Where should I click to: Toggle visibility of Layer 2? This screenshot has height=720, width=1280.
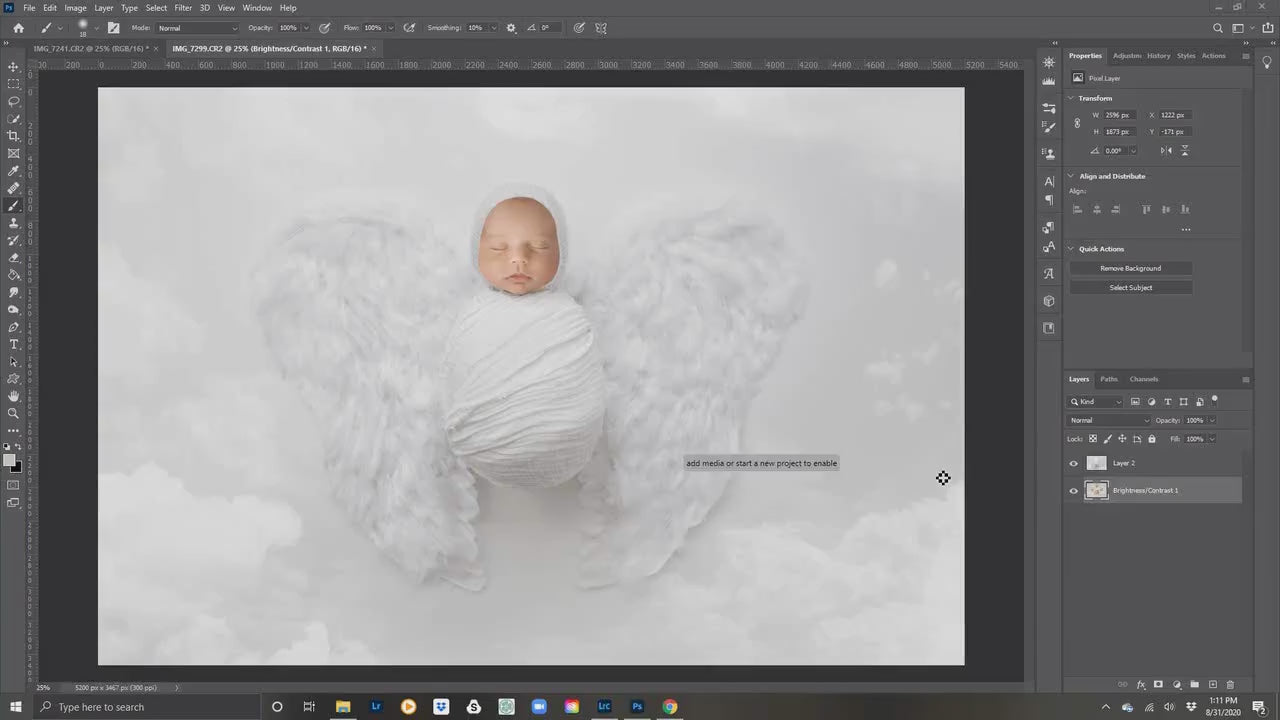point(1074,463)
